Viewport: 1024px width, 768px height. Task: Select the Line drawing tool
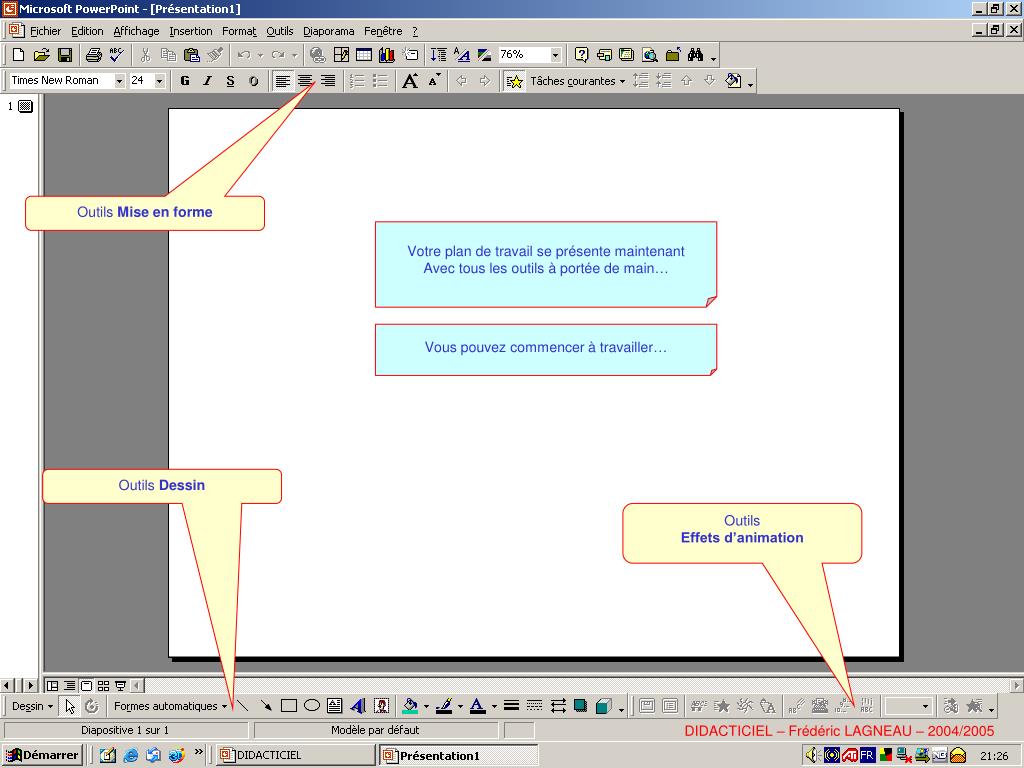(x=242, y=706)
